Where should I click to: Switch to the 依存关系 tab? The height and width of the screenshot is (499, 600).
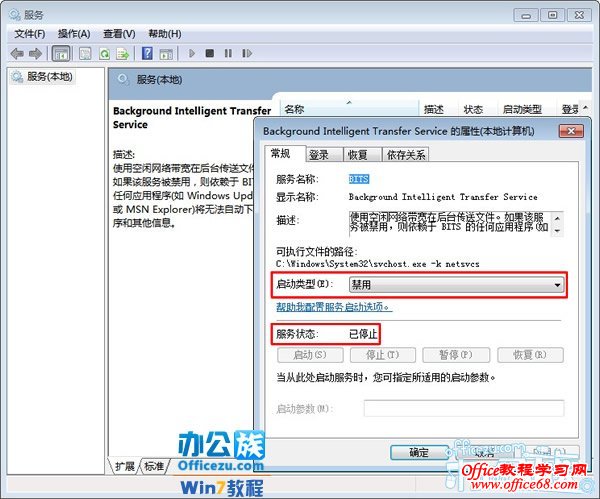pos(406,155)
